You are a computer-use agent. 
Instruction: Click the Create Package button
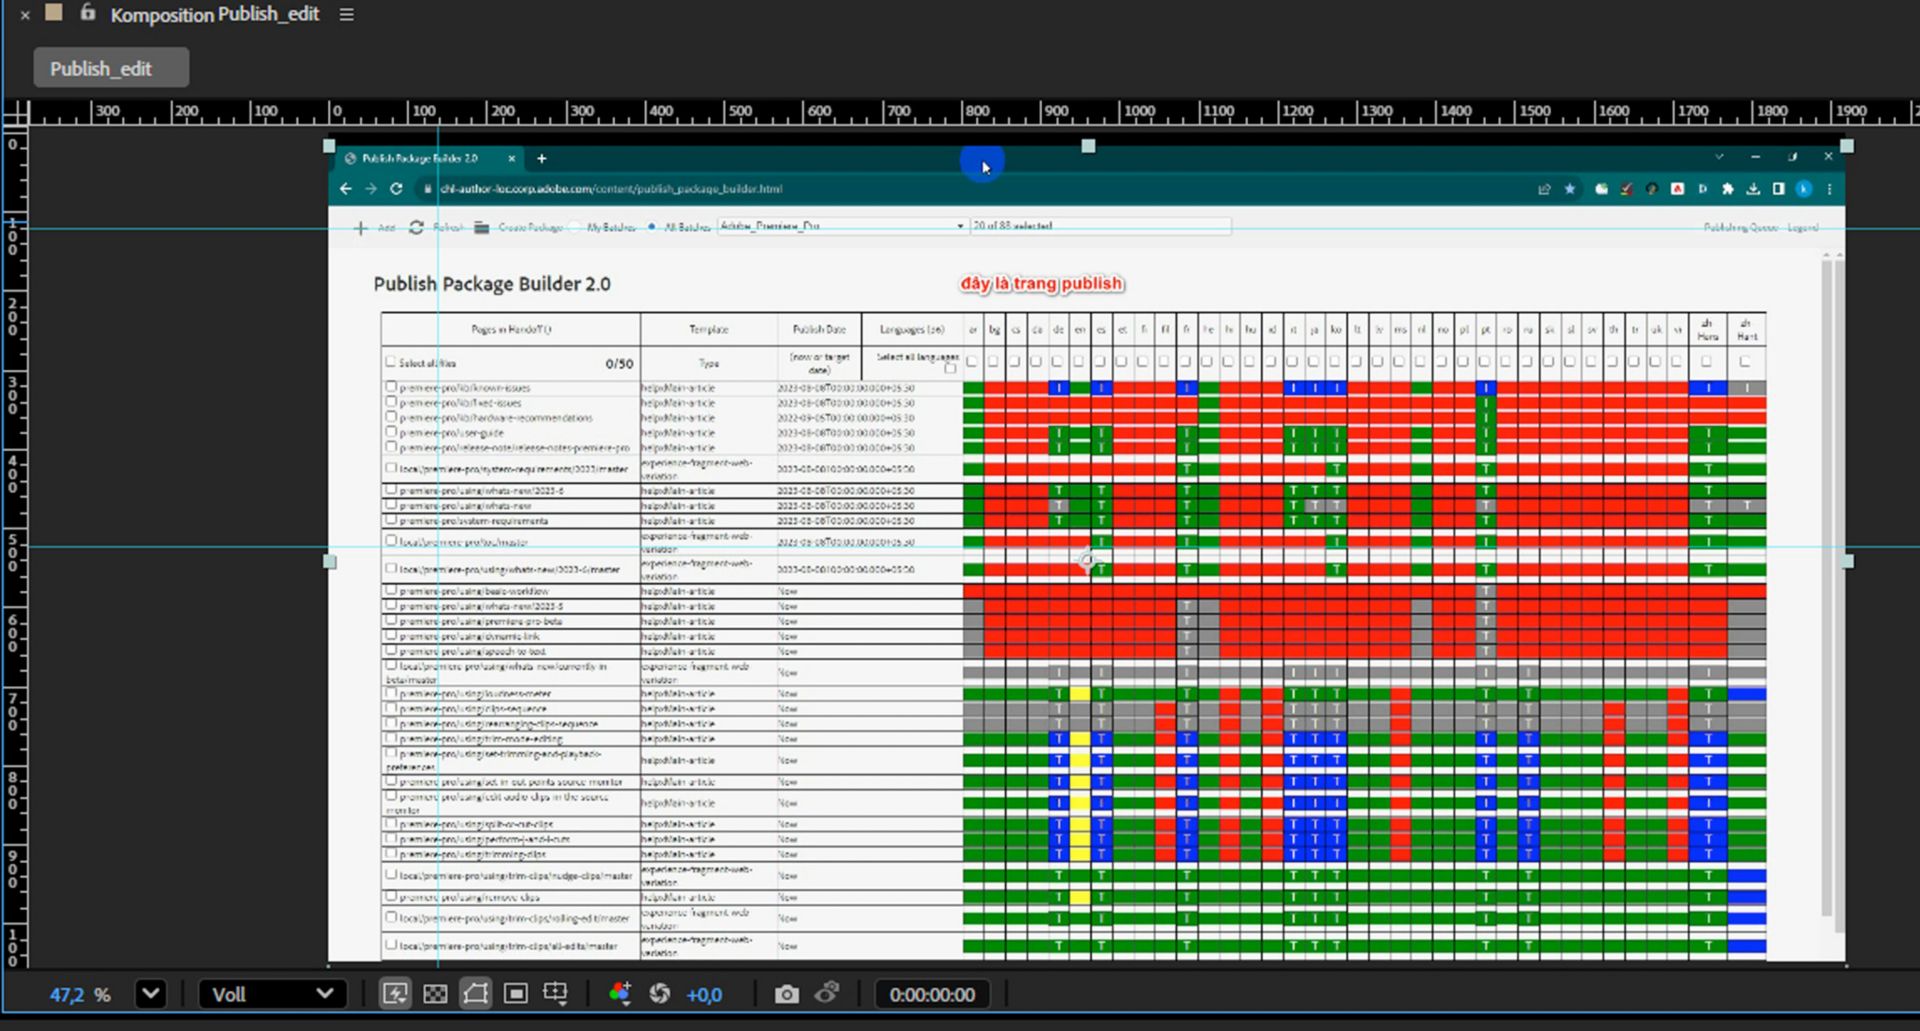click(x=518, y=227)
